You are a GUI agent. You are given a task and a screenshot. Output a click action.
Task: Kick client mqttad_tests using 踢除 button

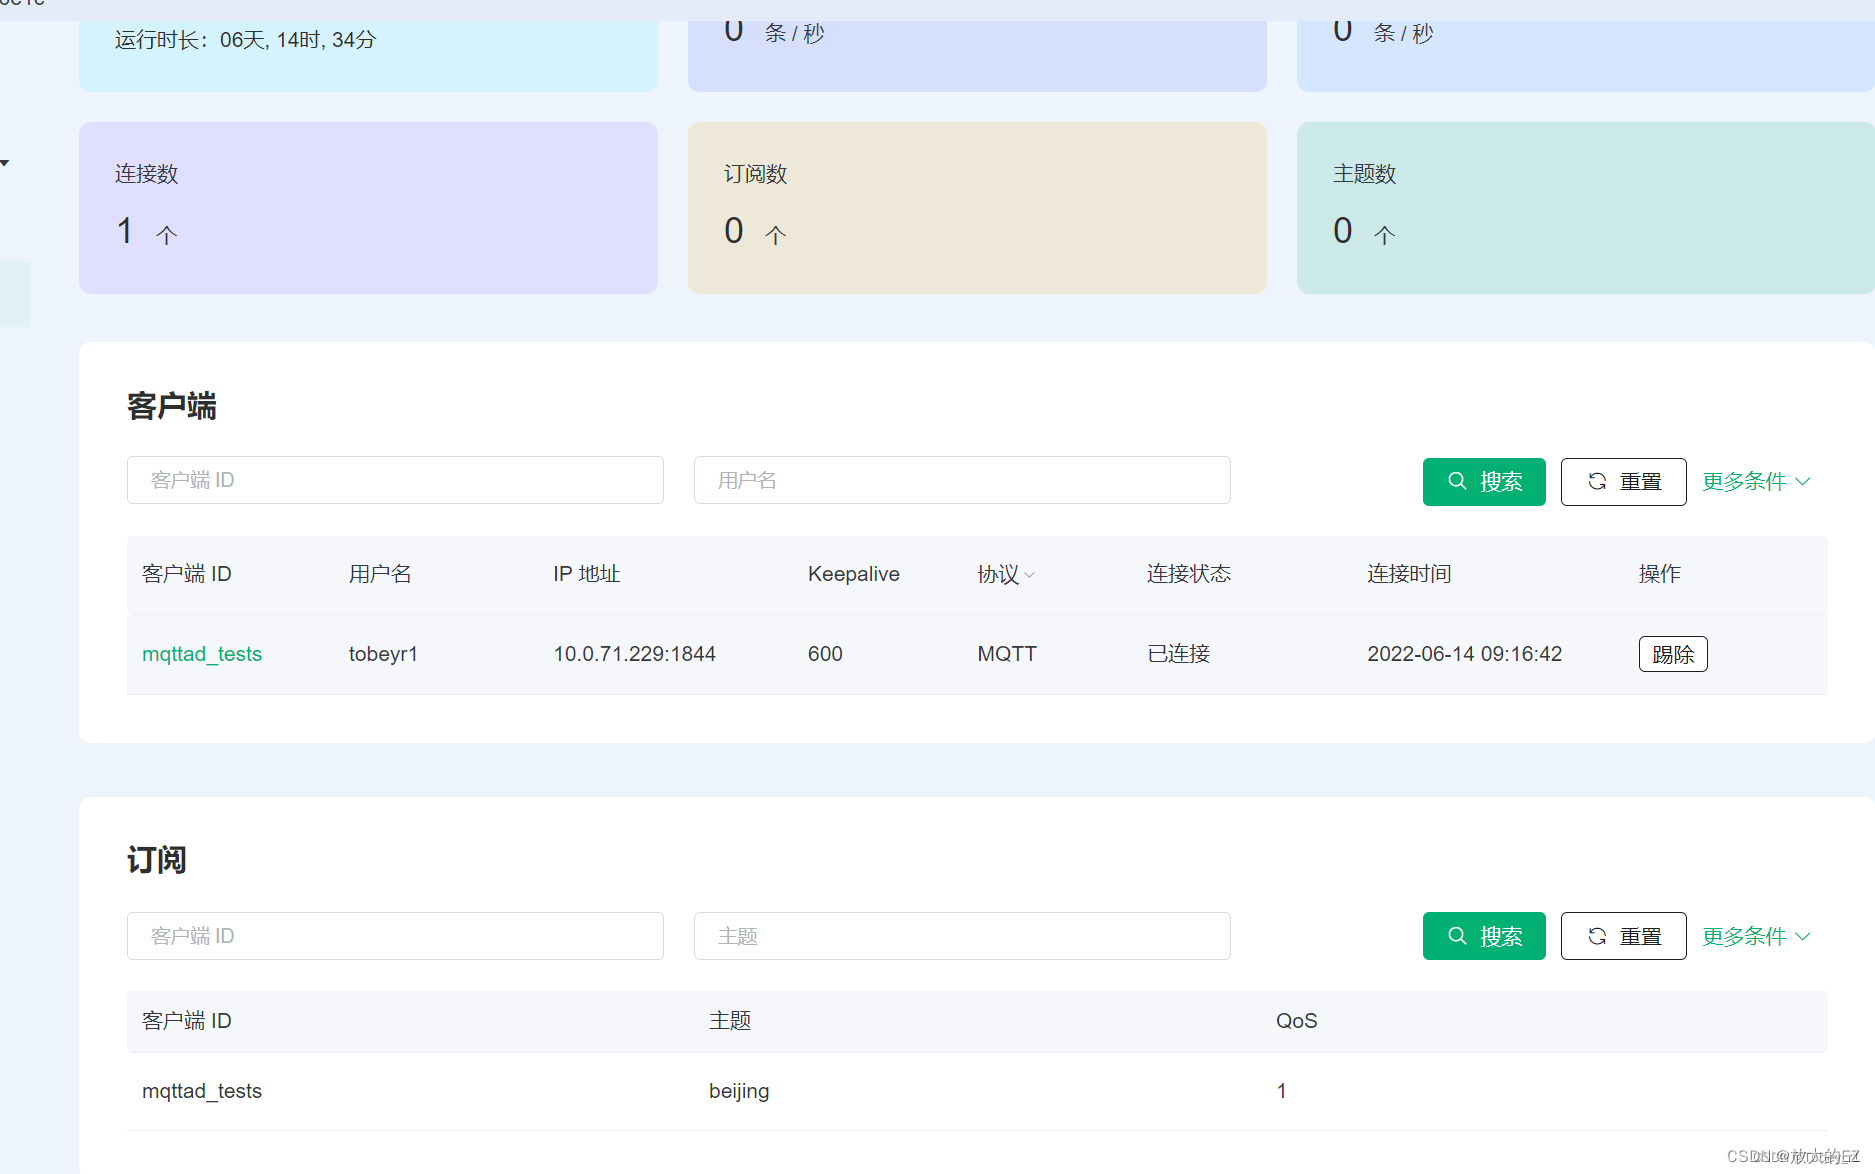click(x=1672, y=653)
